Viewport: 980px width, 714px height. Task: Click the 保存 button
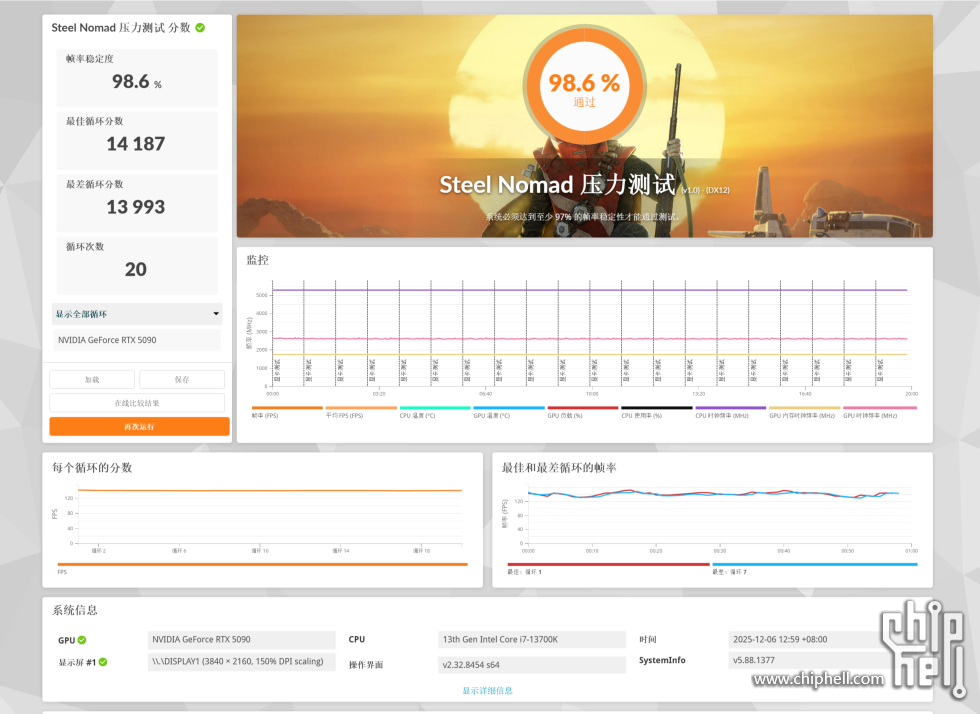click(181, 380)
